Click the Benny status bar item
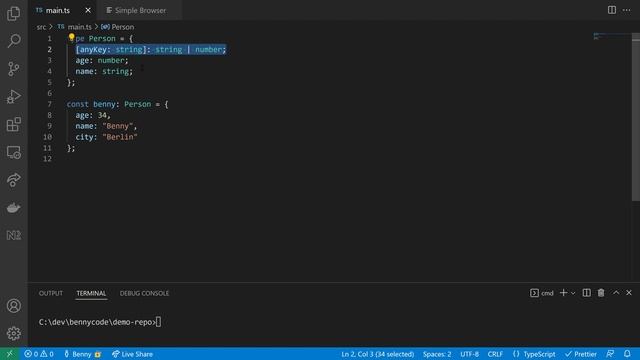 click(x=82, y=354)
